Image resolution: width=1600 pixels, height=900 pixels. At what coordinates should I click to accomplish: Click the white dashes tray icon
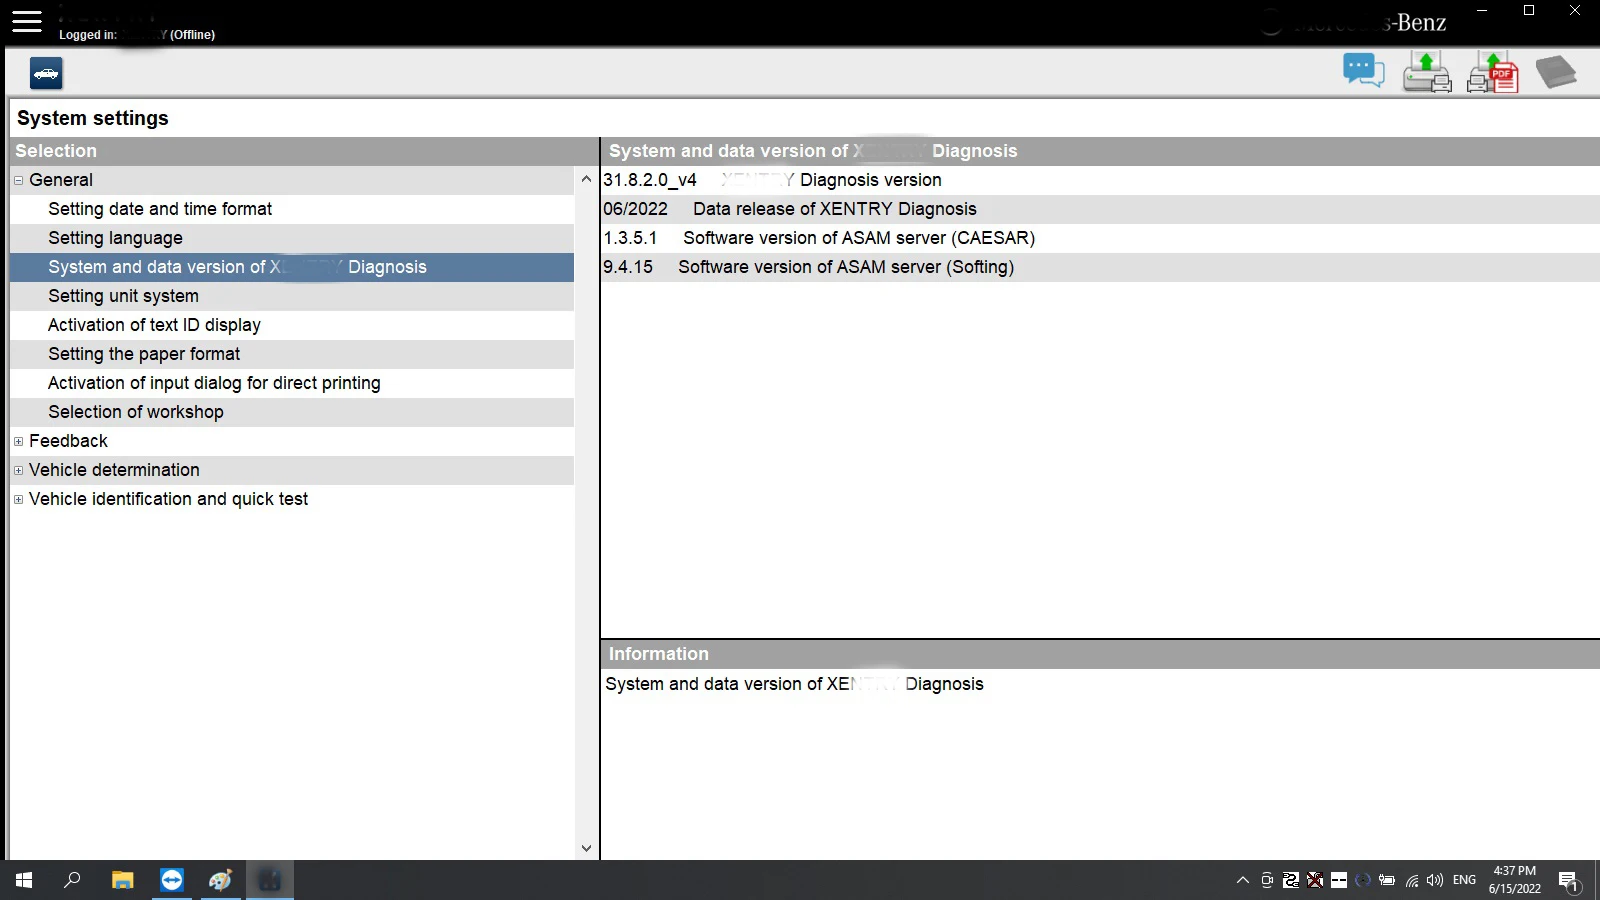[1339, 880]
